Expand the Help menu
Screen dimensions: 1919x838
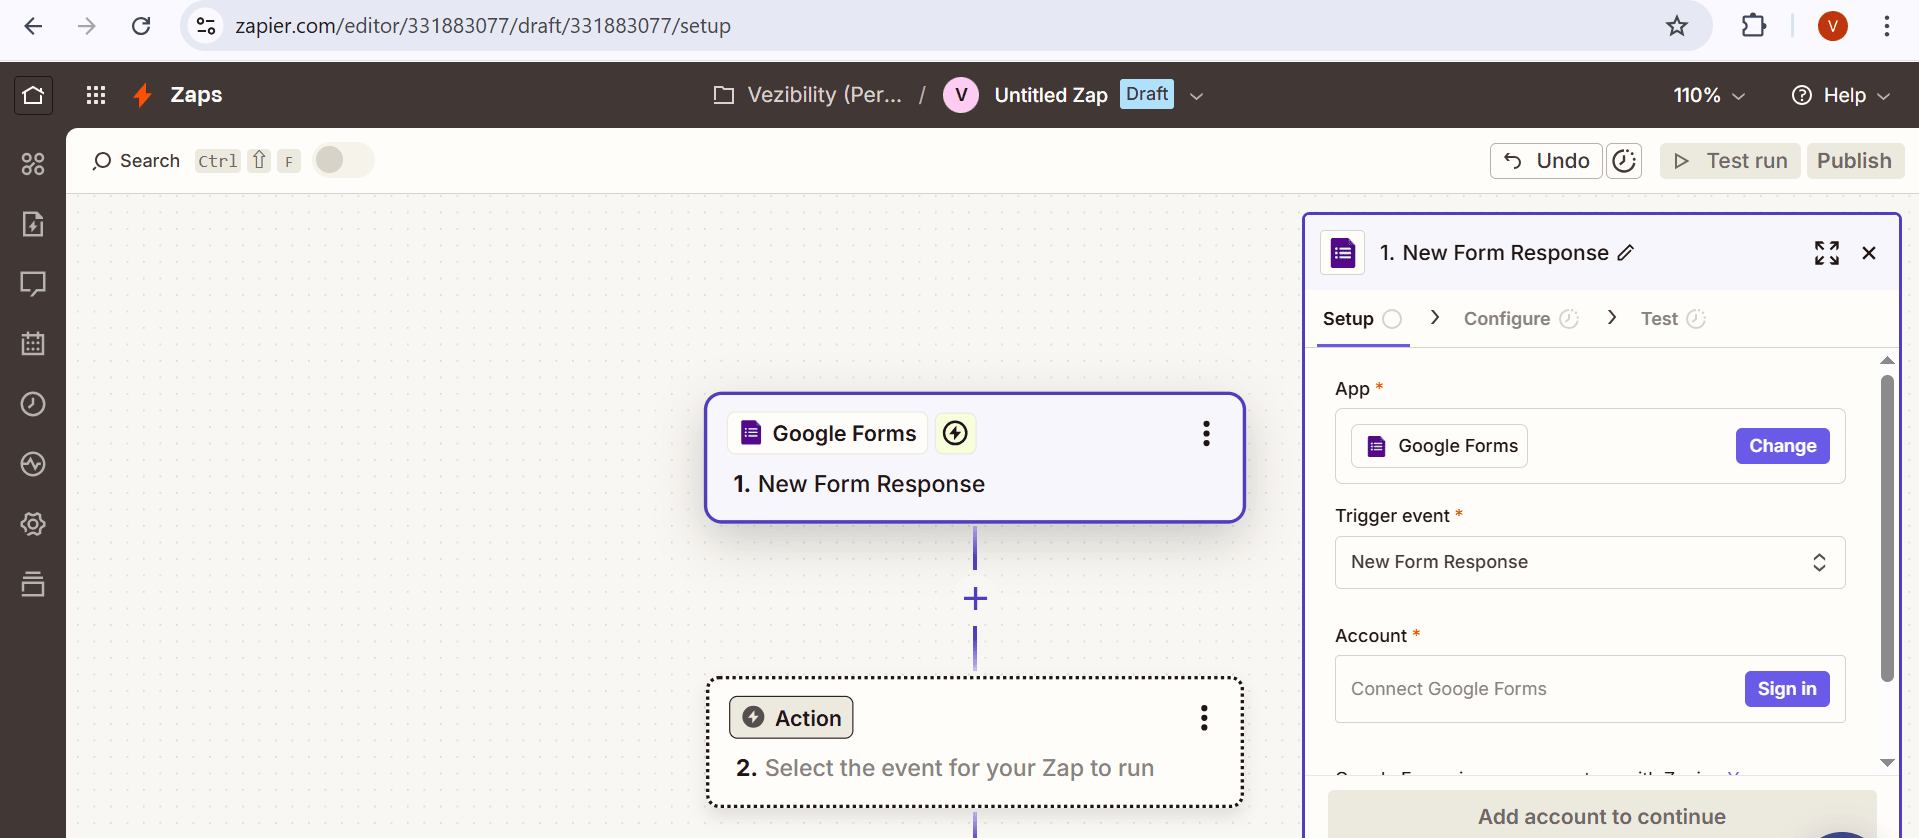[1841, 95]
